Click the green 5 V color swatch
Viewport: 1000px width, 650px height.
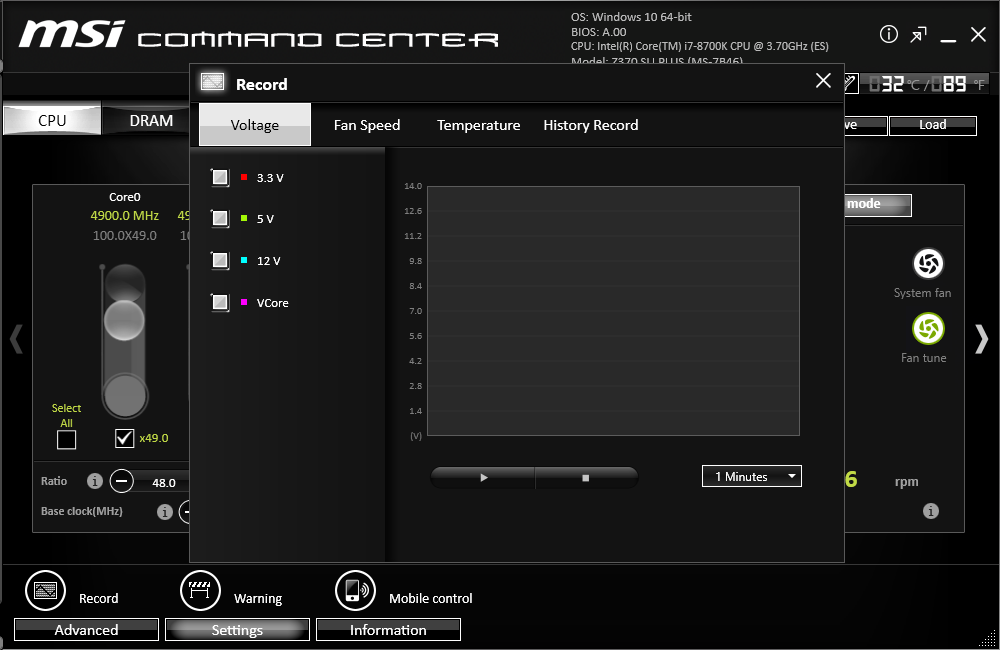tap(244, 218)
